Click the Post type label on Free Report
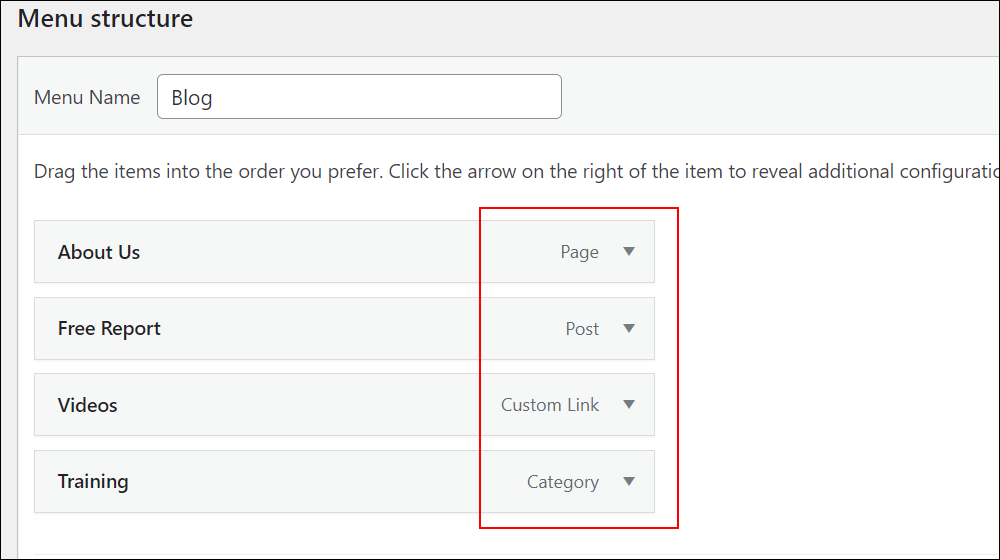This screenshot has height=560, width=1000. tap(582, 328)
